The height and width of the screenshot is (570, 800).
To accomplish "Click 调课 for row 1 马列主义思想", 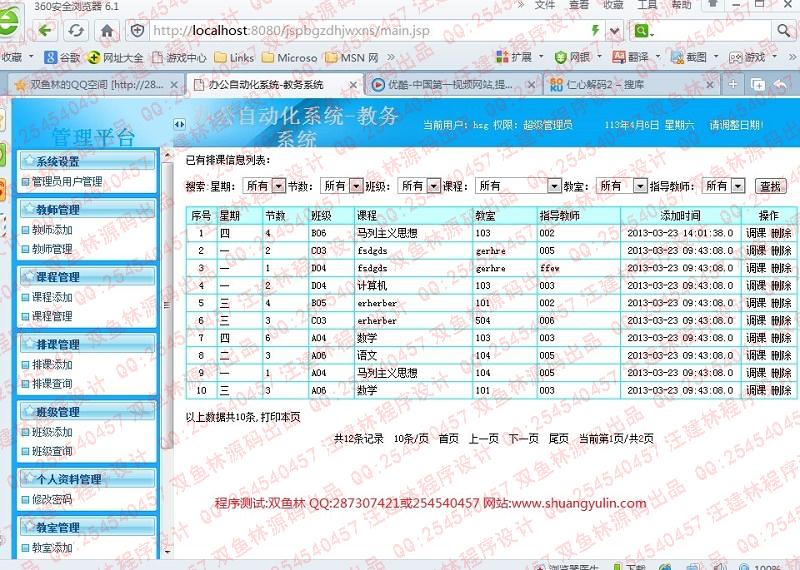I will (x=756, y=233).
